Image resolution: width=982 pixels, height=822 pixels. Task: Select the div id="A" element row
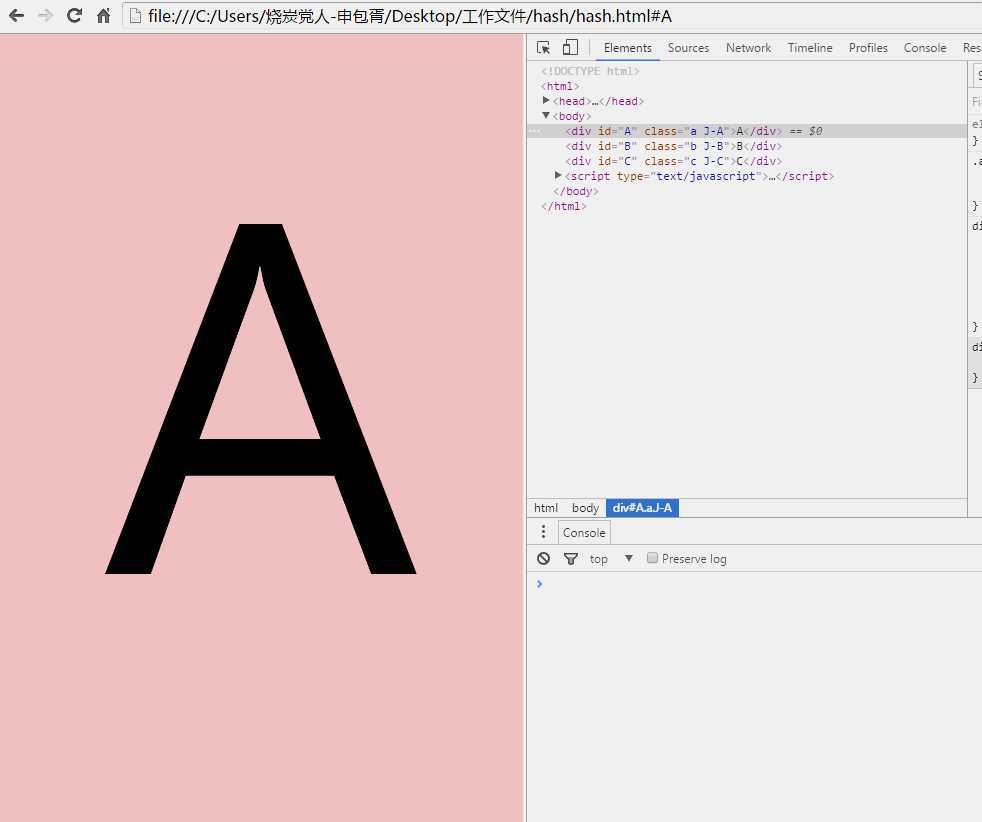click(x=747, y=131)
